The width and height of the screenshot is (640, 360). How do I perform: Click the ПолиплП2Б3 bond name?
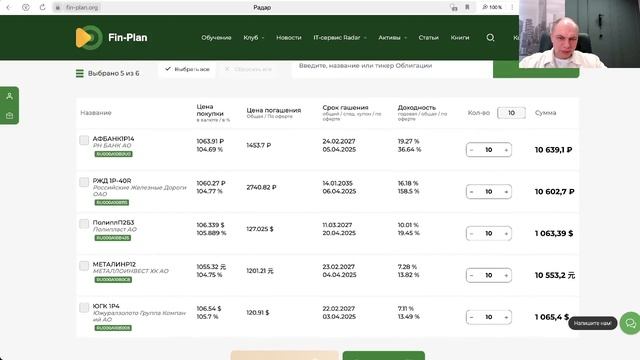113,222
